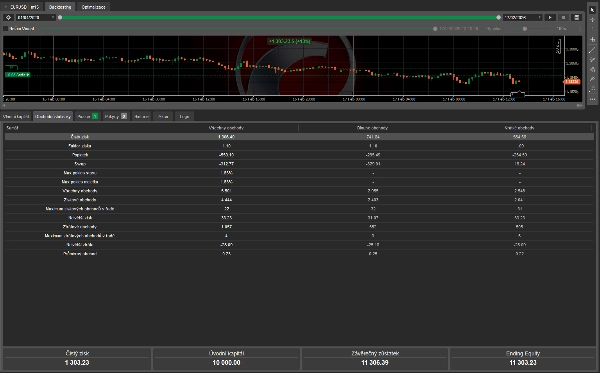Start the backtest with the play button
Image resolution: width=600 pixels, height=373 pixels.
pyautogui.click(x=550, y=18)
